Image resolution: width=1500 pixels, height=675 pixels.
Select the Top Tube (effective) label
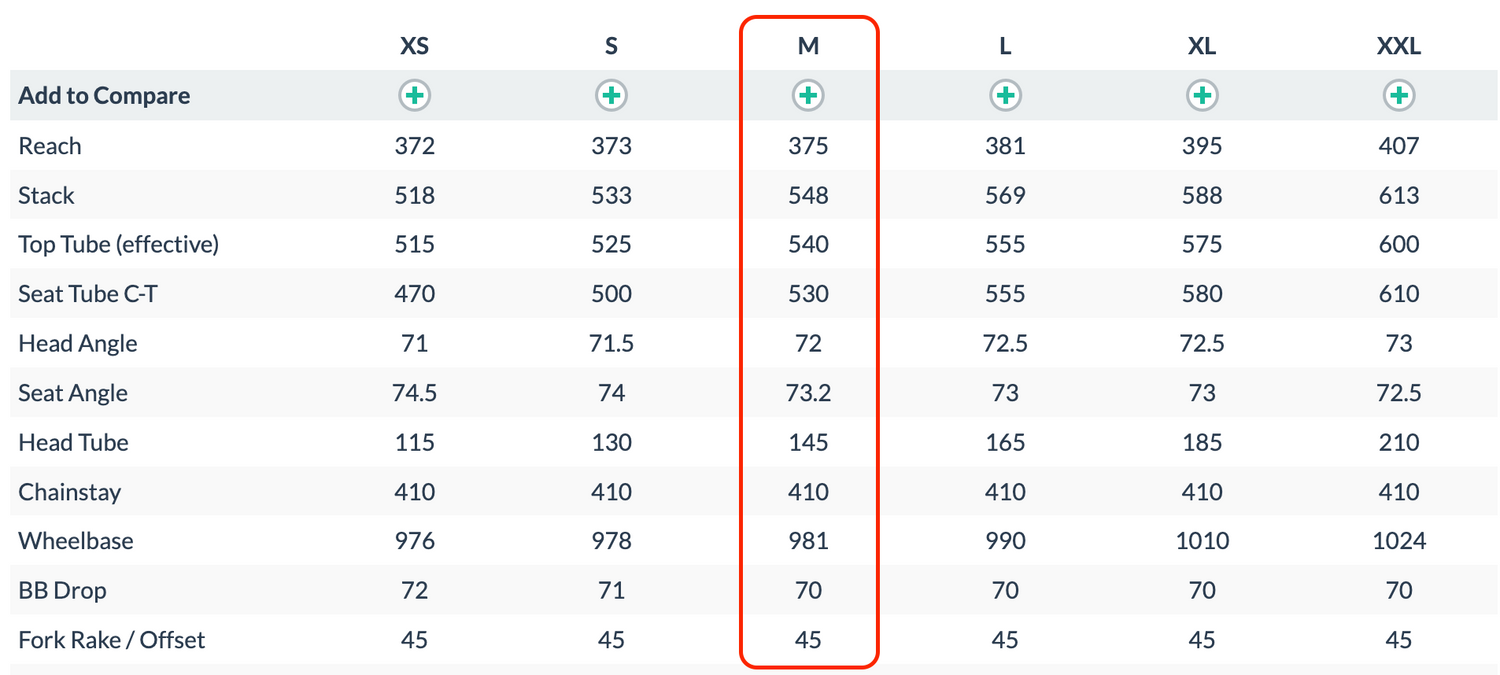(x=118, y=244)
